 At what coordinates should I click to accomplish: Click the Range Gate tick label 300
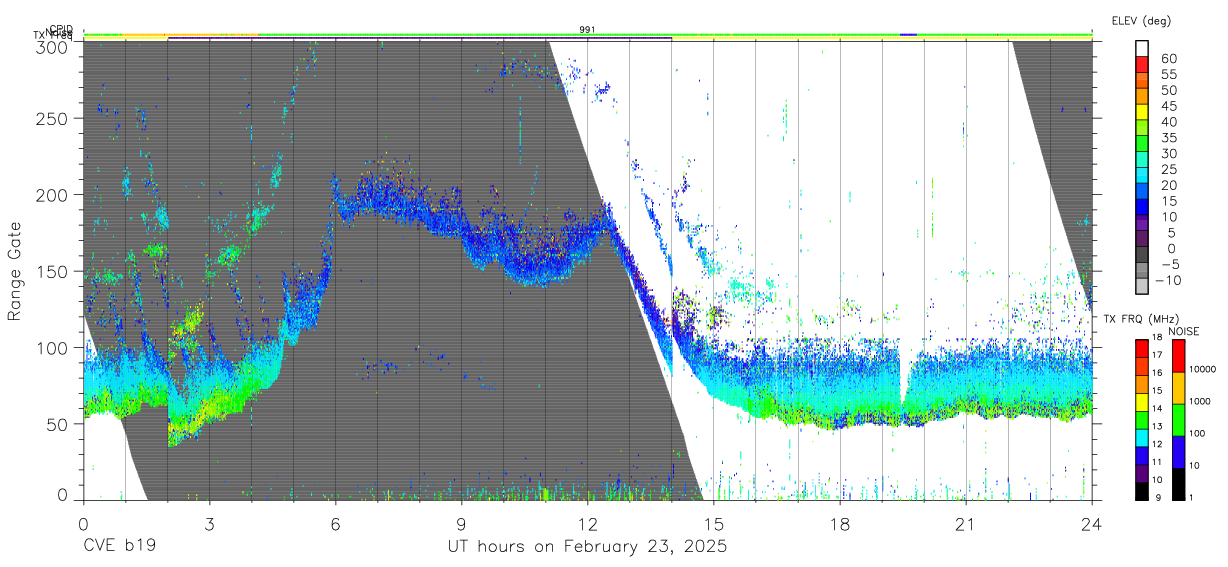coord(51,47)
